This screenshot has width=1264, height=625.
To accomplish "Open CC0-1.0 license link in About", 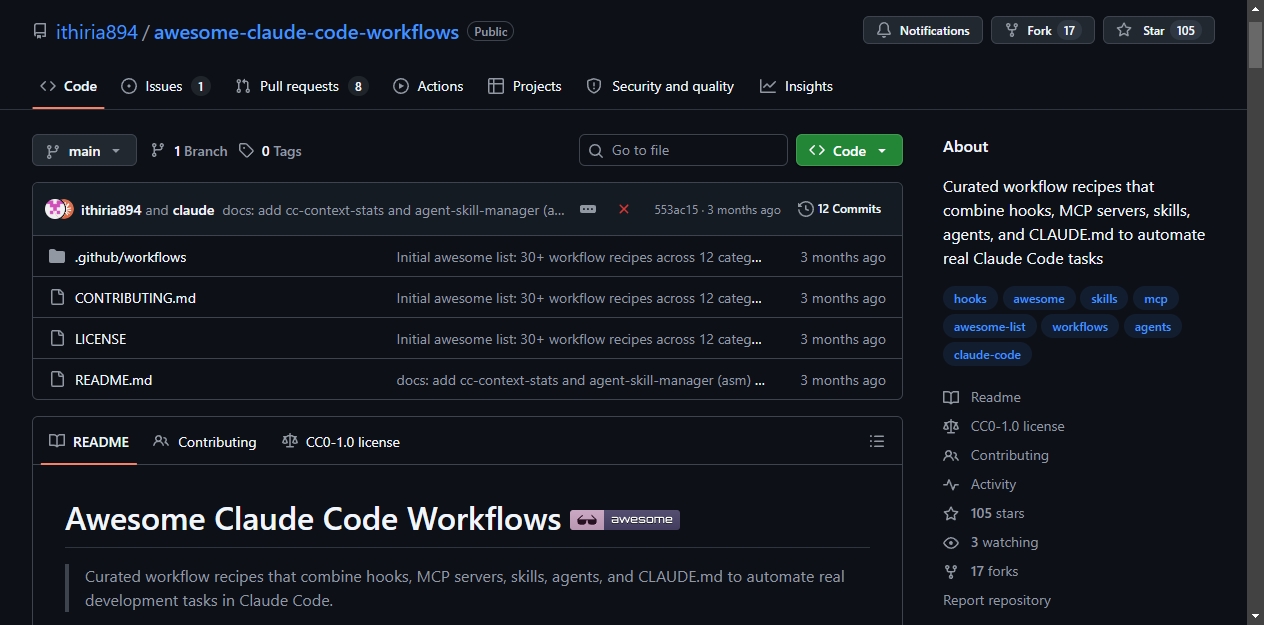I will 1004,426.
